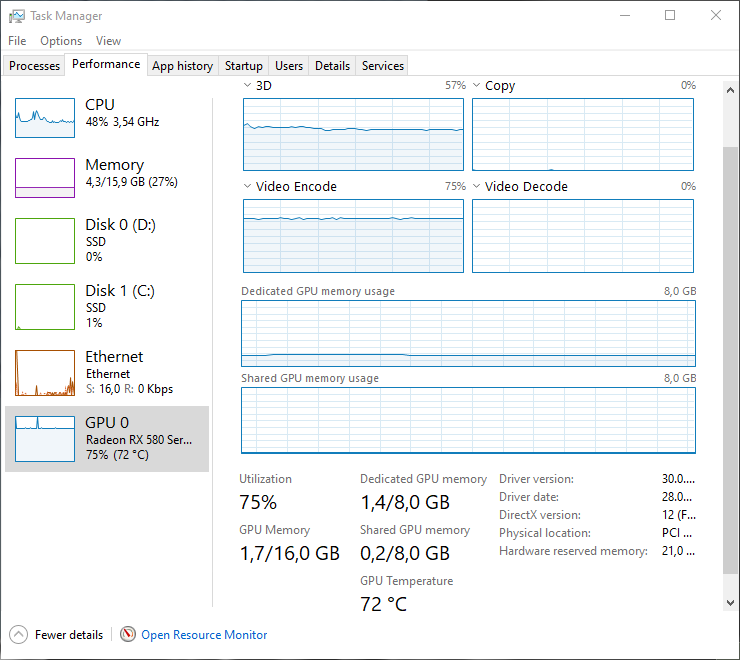
Task: Switch to the Details tab
Action: 332,66
